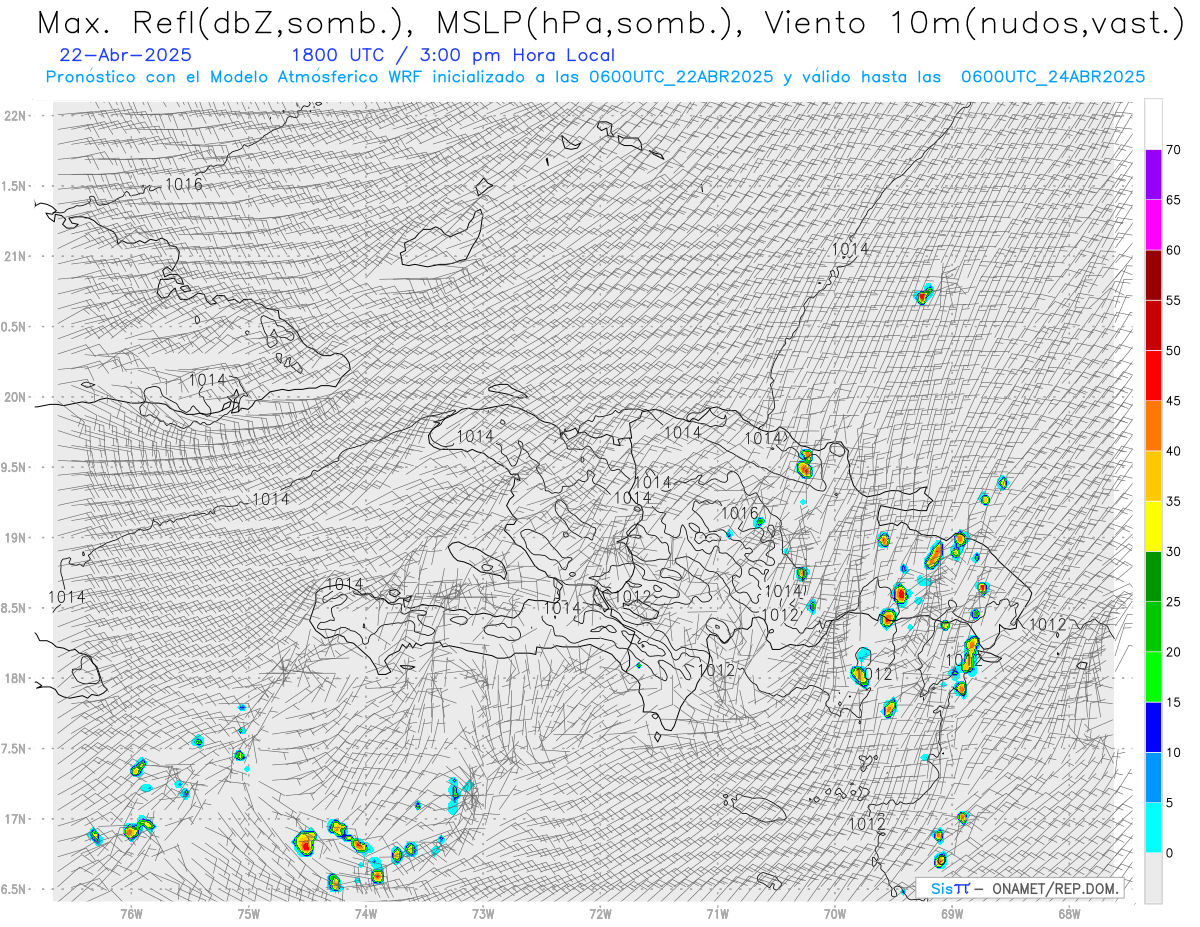Pick the dark green 25-30 dBZ swatch

click(1153, 576)
